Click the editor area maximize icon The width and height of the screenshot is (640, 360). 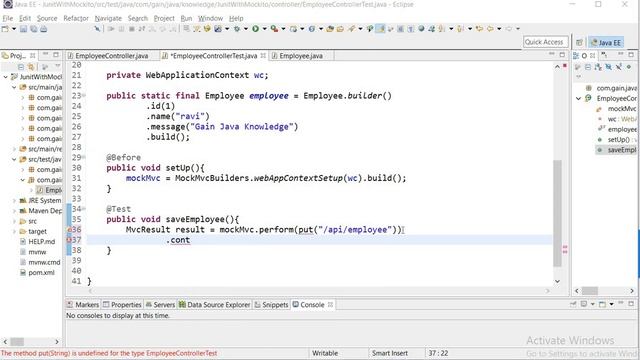coord(562,55)
